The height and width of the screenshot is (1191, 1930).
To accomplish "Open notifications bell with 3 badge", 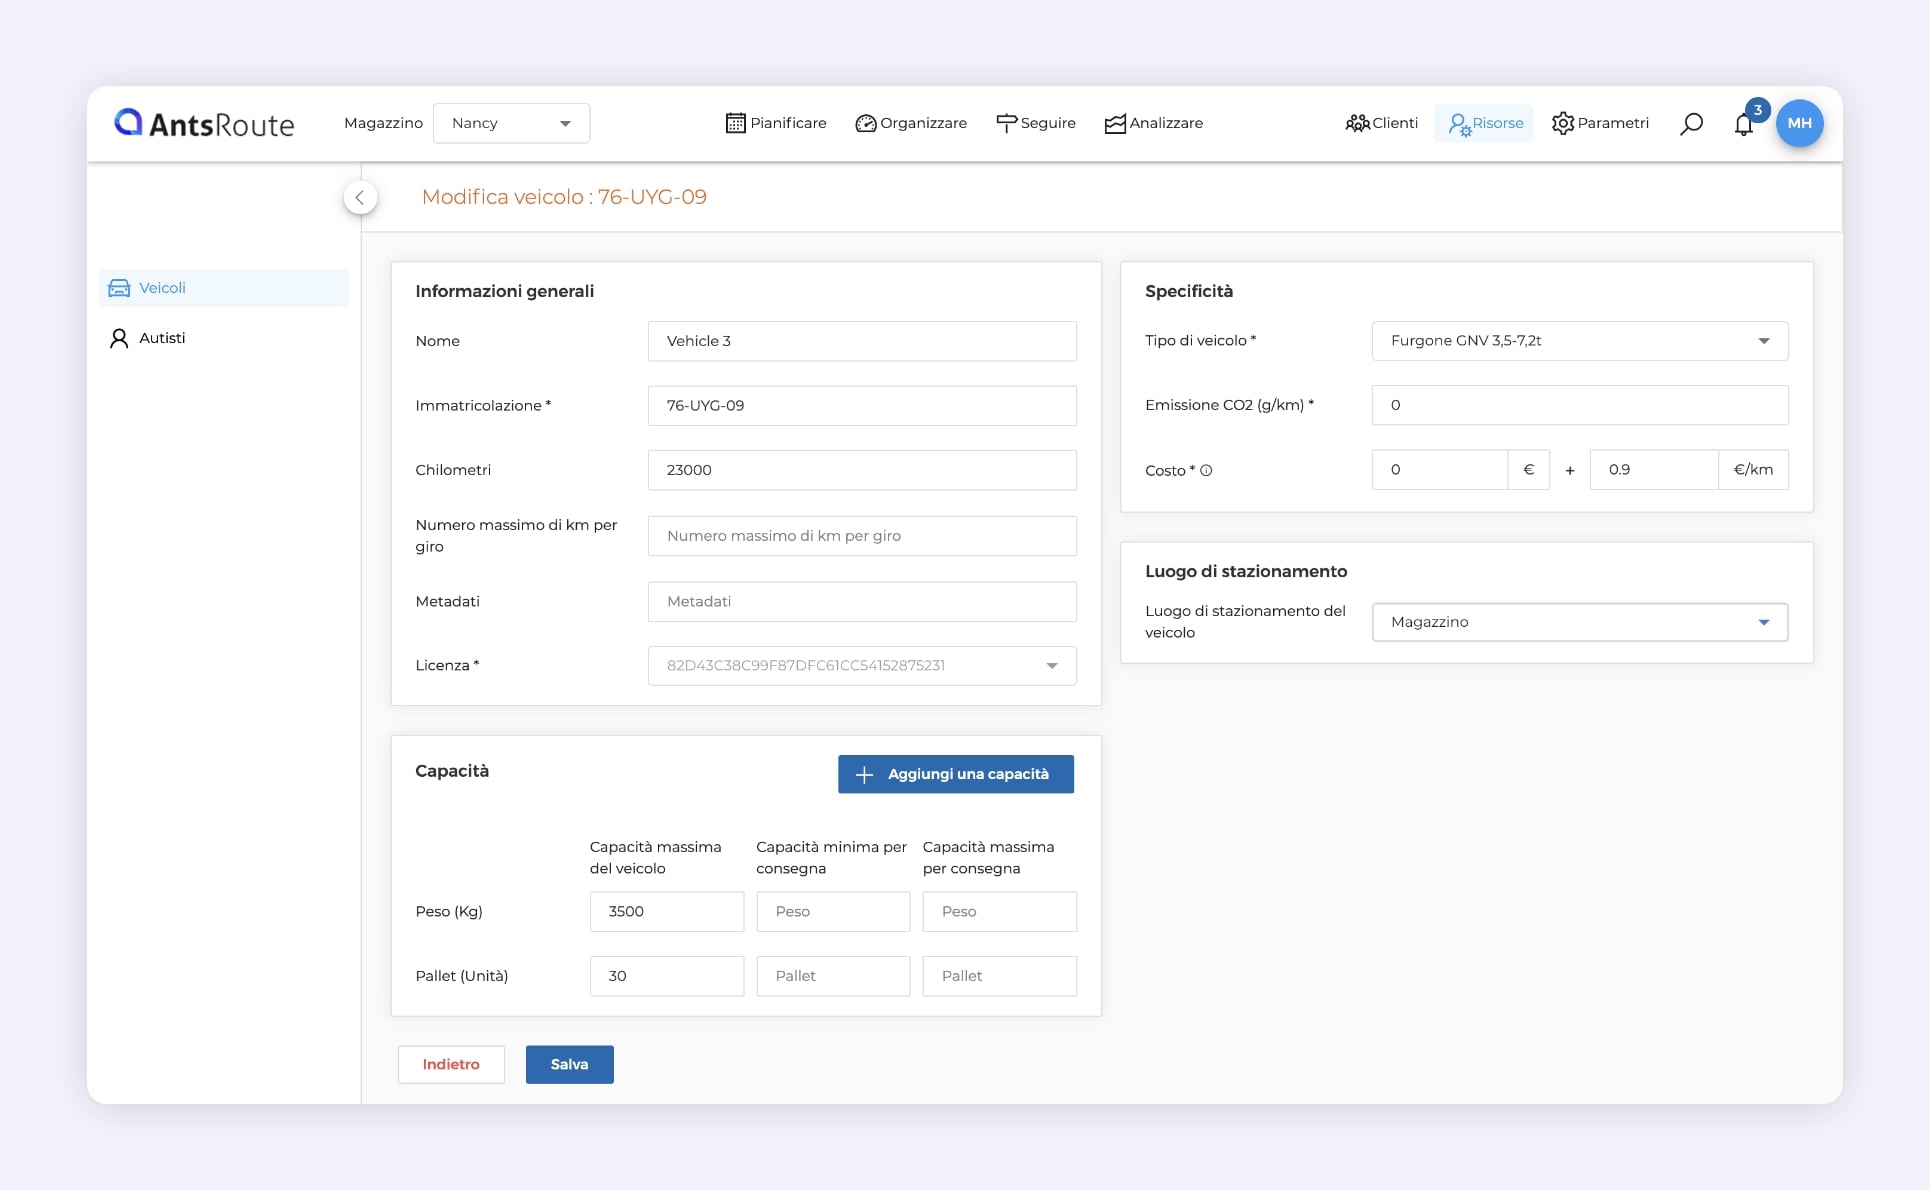I will (1744, 124).
